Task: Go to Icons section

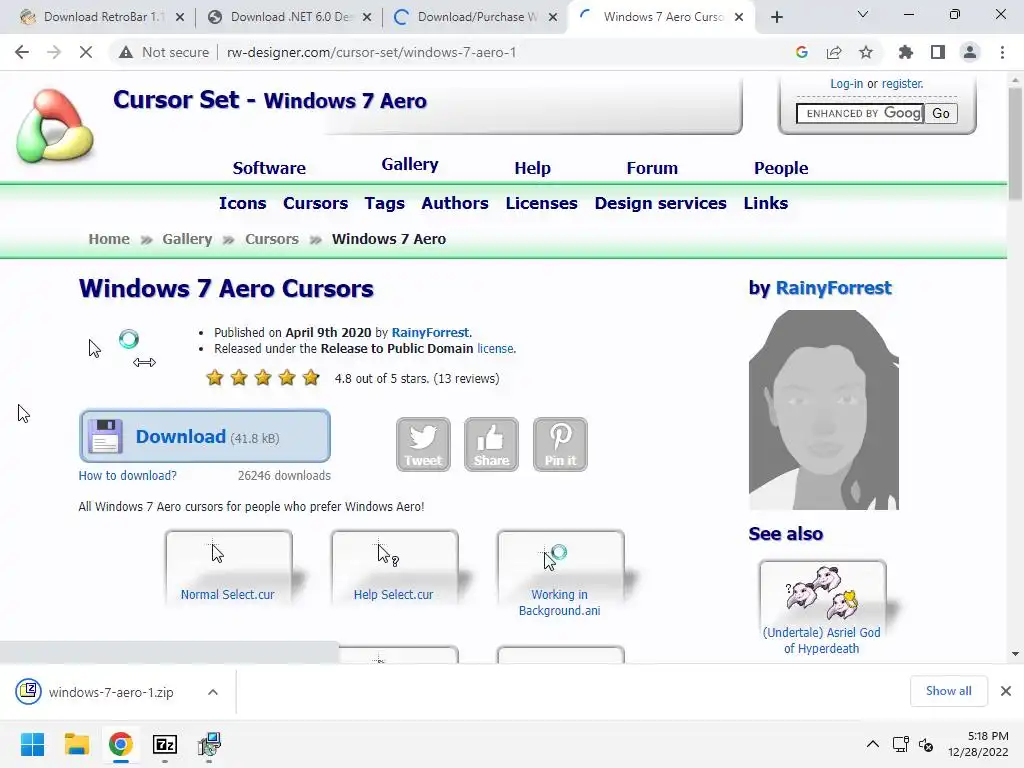Action: 242,203
